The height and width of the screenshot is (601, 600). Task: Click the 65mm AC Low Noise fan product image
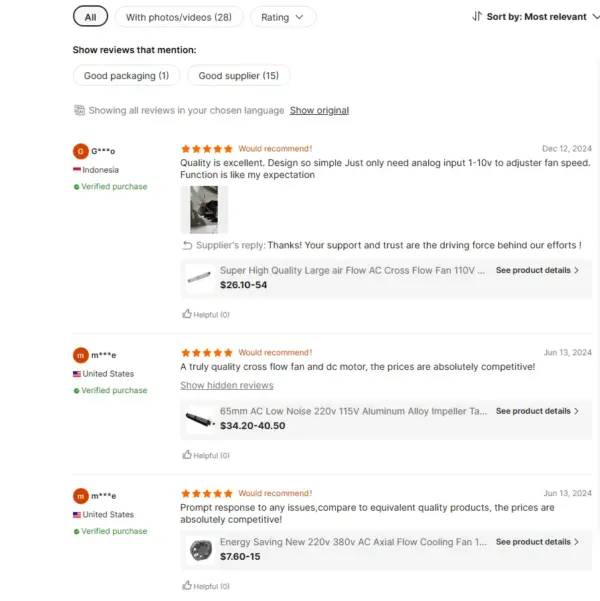click(x=199, y=418)
